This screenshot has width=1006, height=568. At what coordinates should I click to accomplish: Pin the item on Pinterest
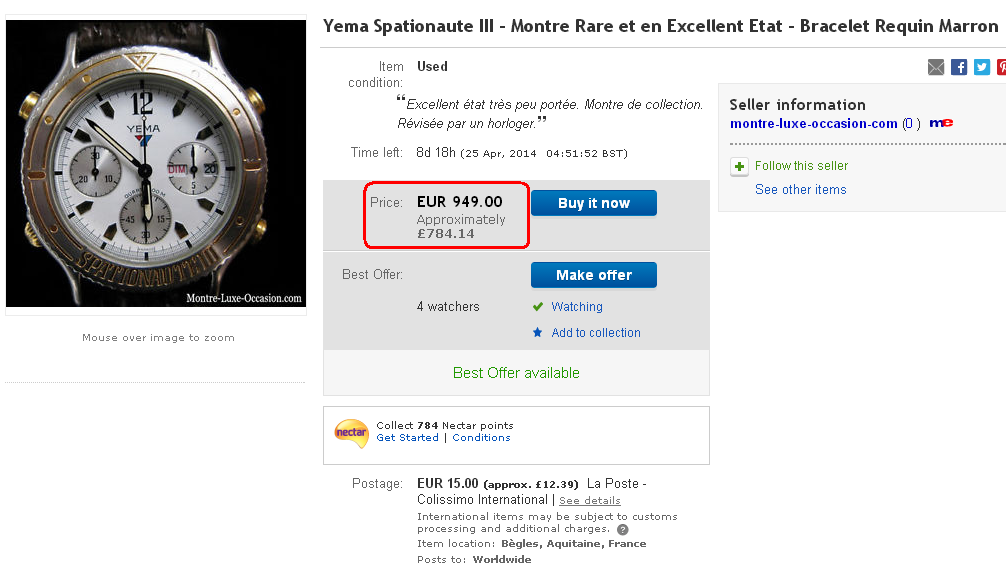point(1001,67)
